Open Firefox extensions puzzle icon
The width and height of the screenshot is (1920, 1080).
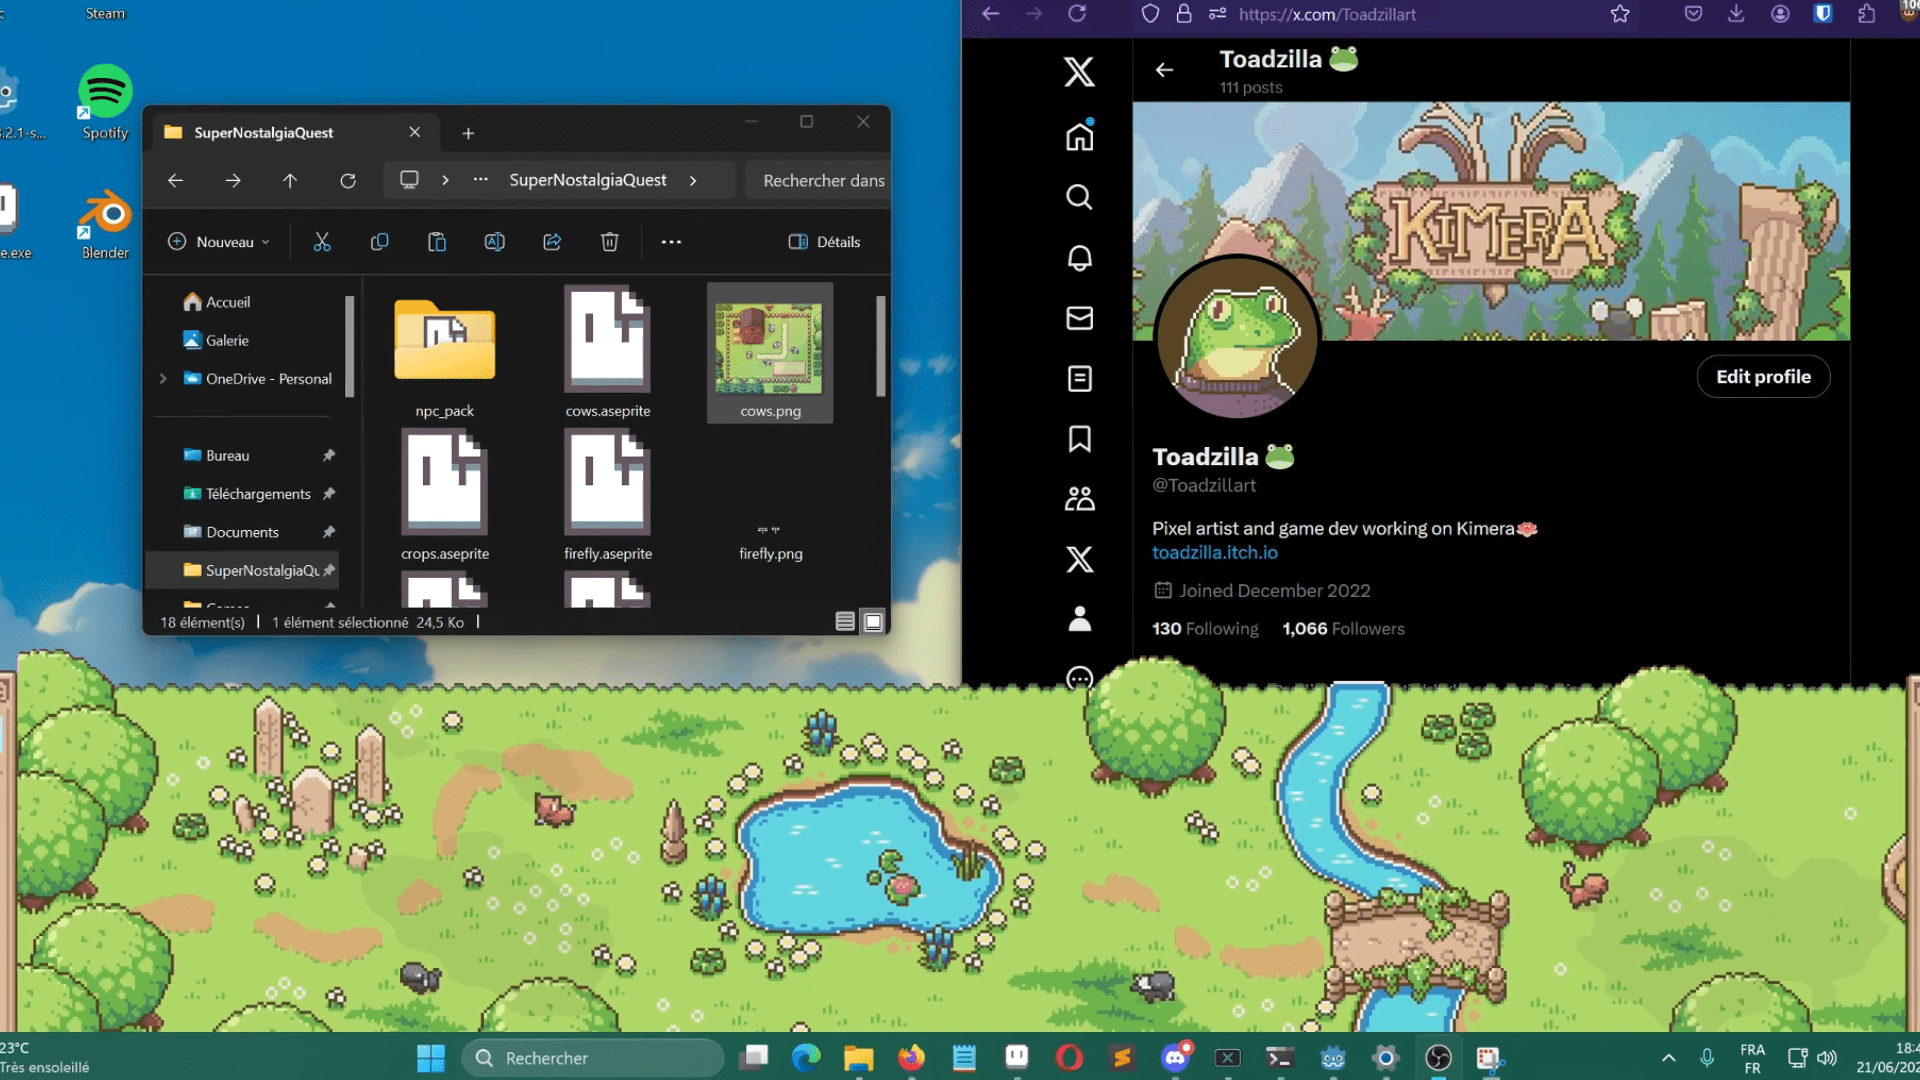pos(1867,14)
